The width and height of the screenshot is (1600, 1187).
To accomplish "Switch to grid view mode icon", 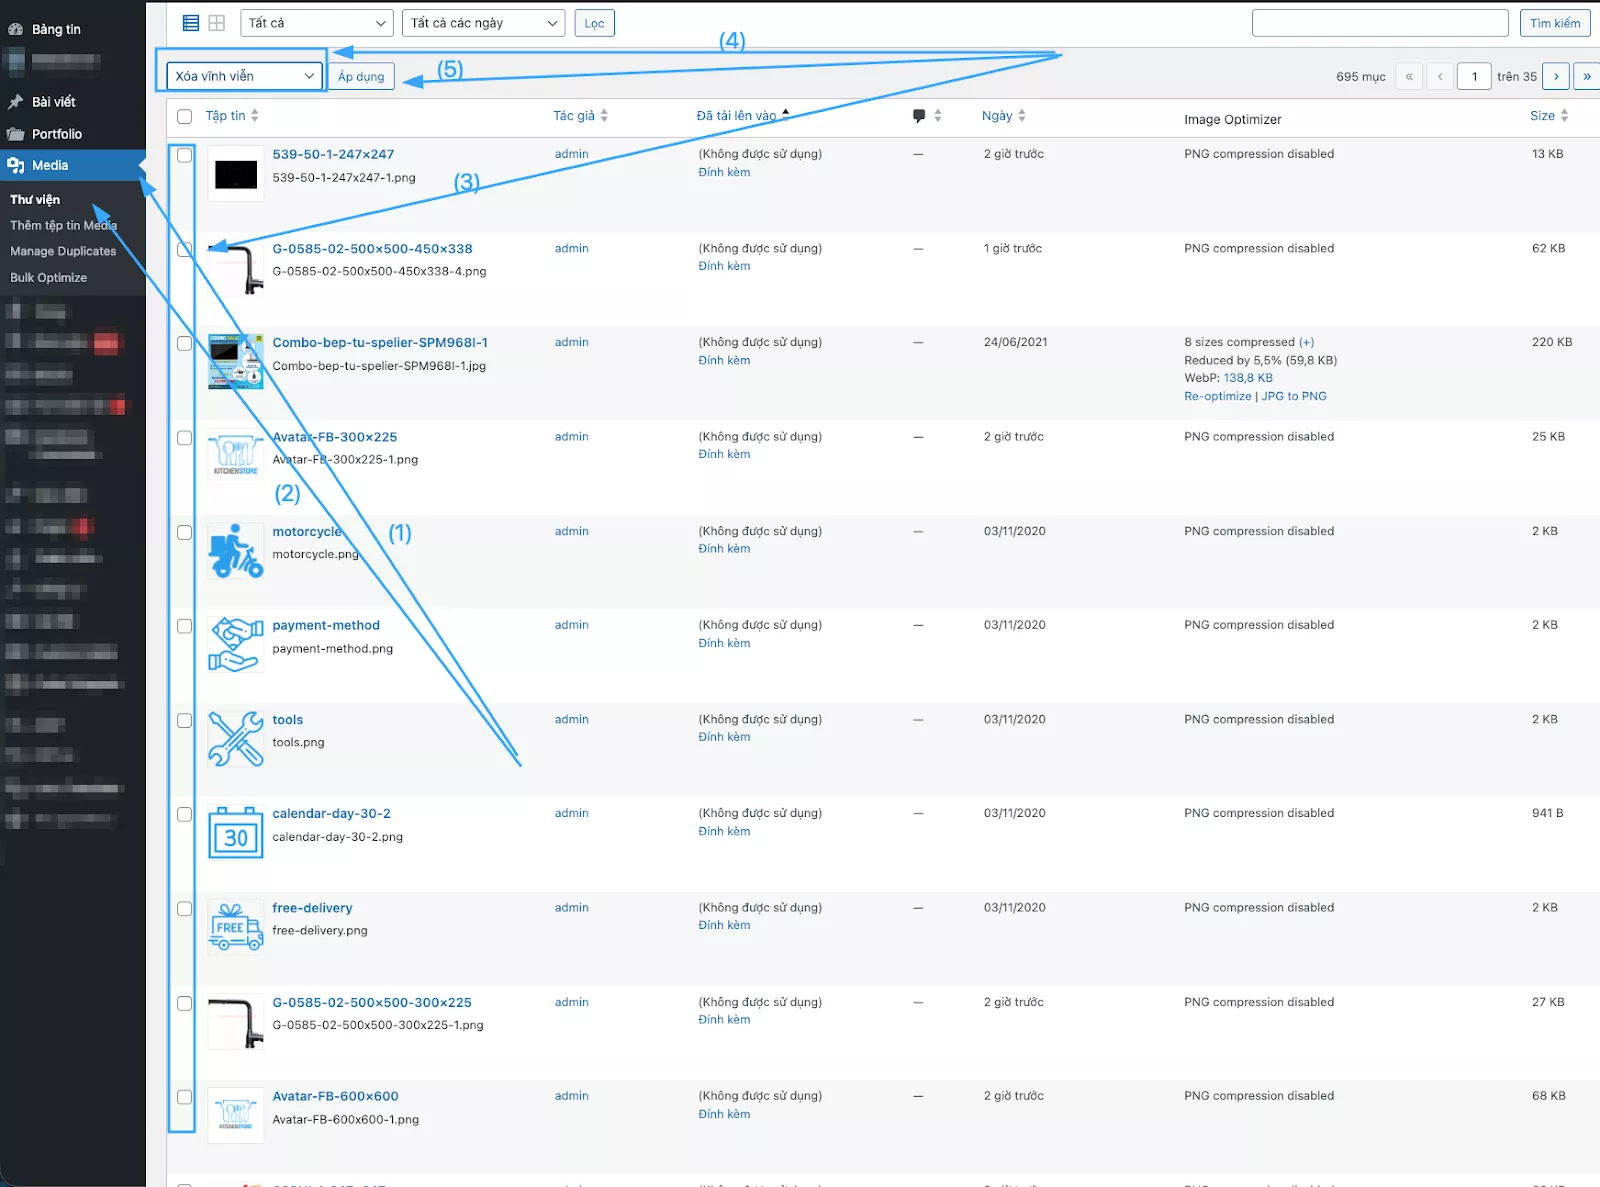I will [x=216, y=23].
